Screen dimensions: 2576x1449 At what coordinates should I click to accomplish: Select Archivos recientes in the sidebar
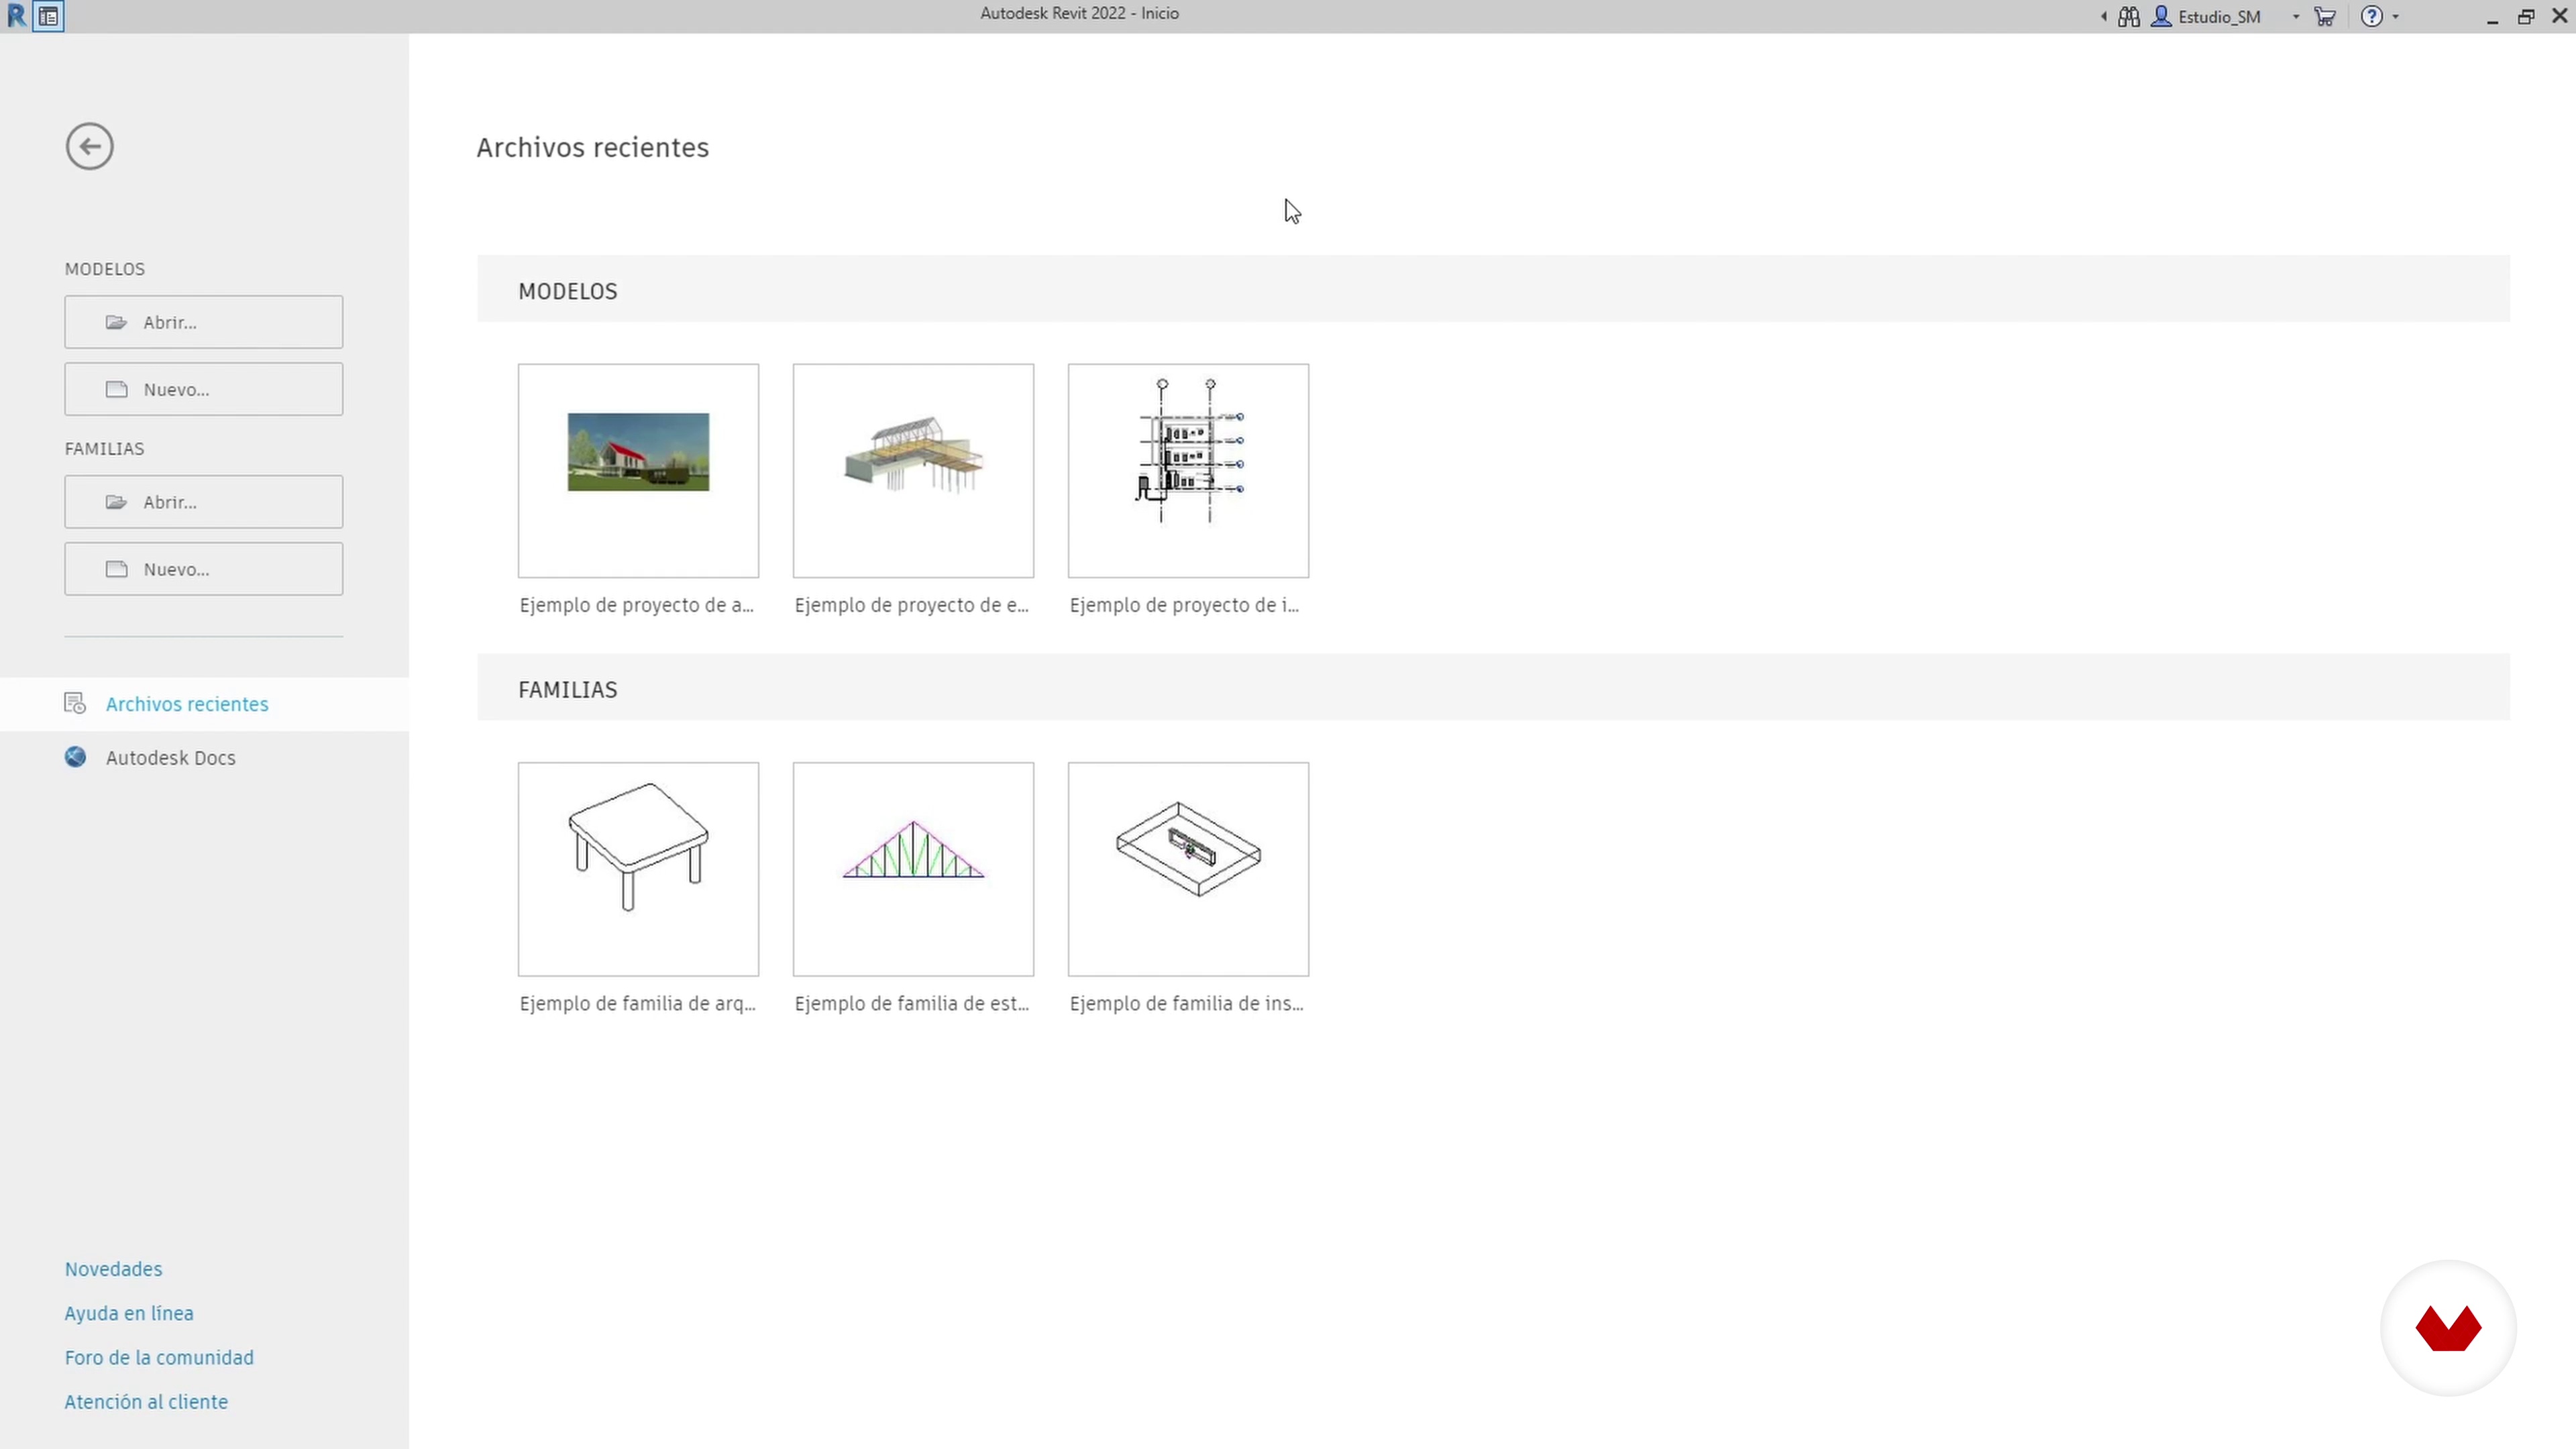click(204, 704)
